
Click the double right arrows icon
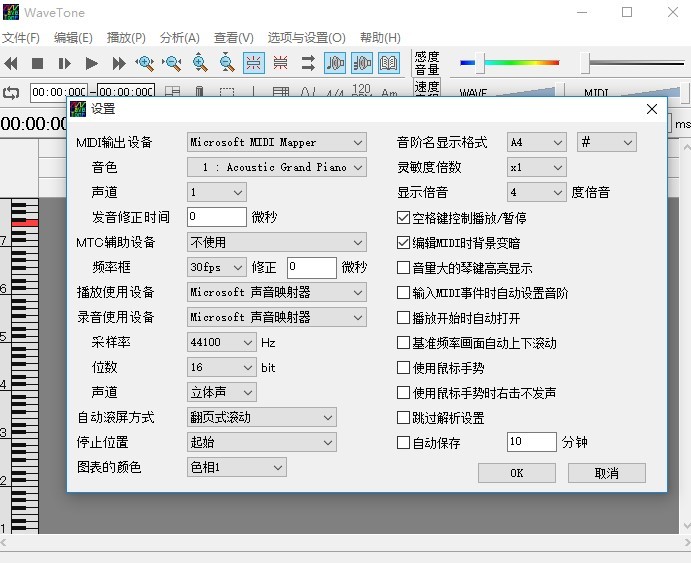click(308, 63)
